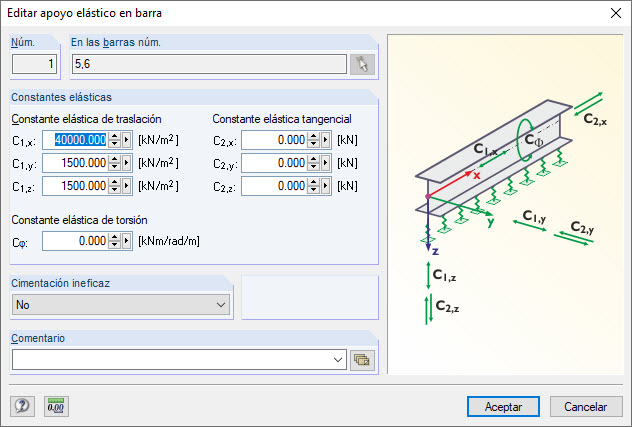Click the units and decimals 0.00 icon

click(56, 405)
